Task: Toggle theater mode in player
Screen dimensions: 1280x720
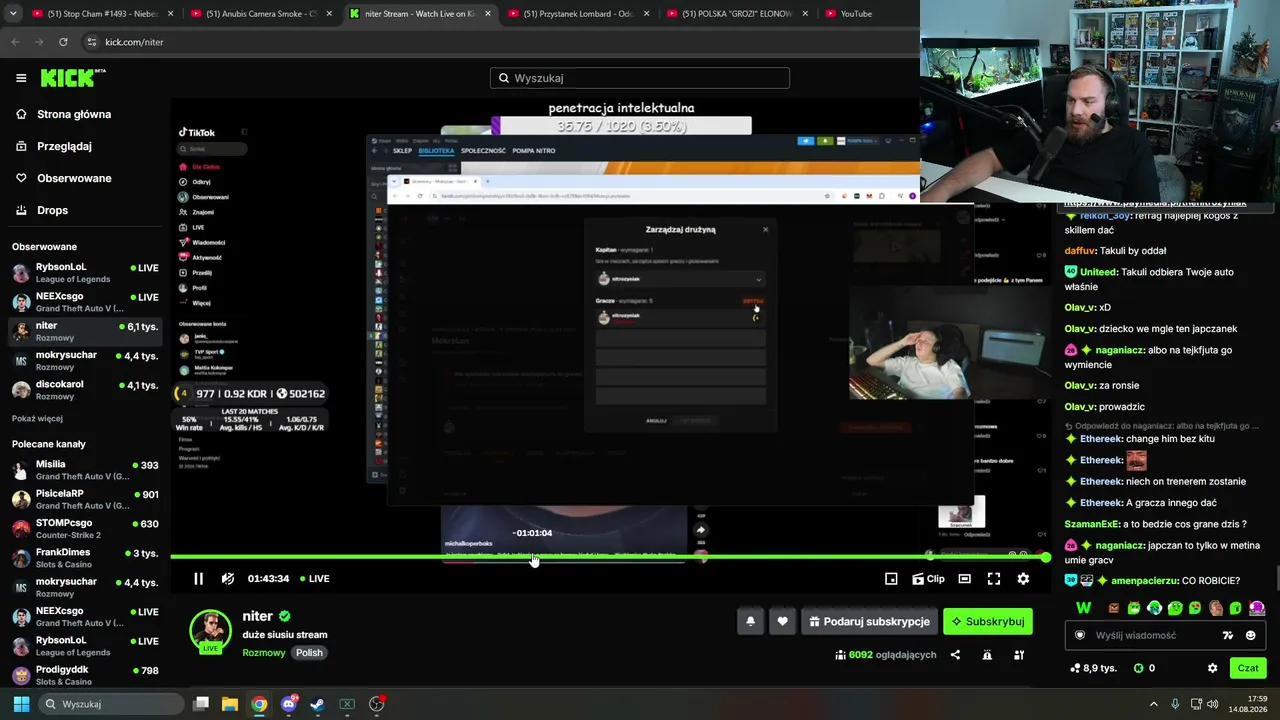Action: [x=964, y=579]
